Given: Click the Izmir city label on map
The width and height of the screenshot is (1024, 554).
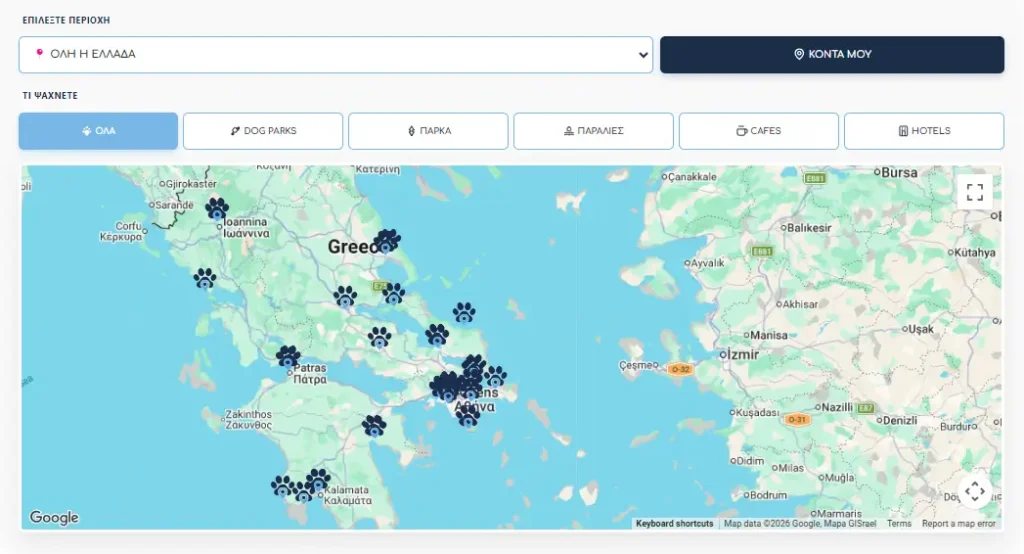Looking at the screenshot, I should [x=743, y=355].
